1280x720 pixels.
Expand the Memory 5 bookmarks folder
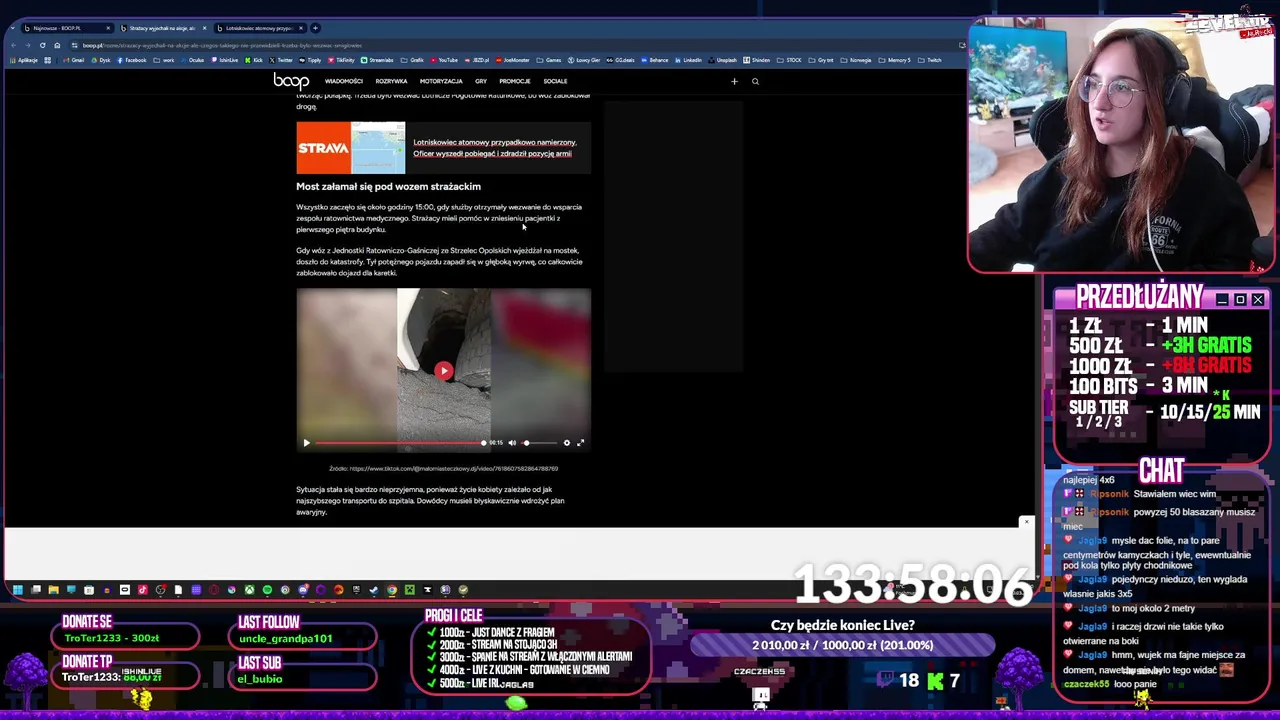coord(894,60)
